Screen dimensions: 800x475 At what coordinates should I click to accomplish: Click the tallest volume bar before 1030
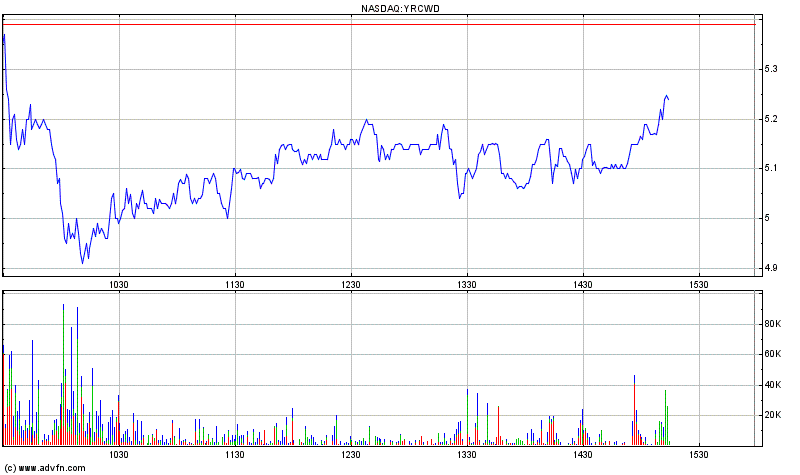click(63, 375)
